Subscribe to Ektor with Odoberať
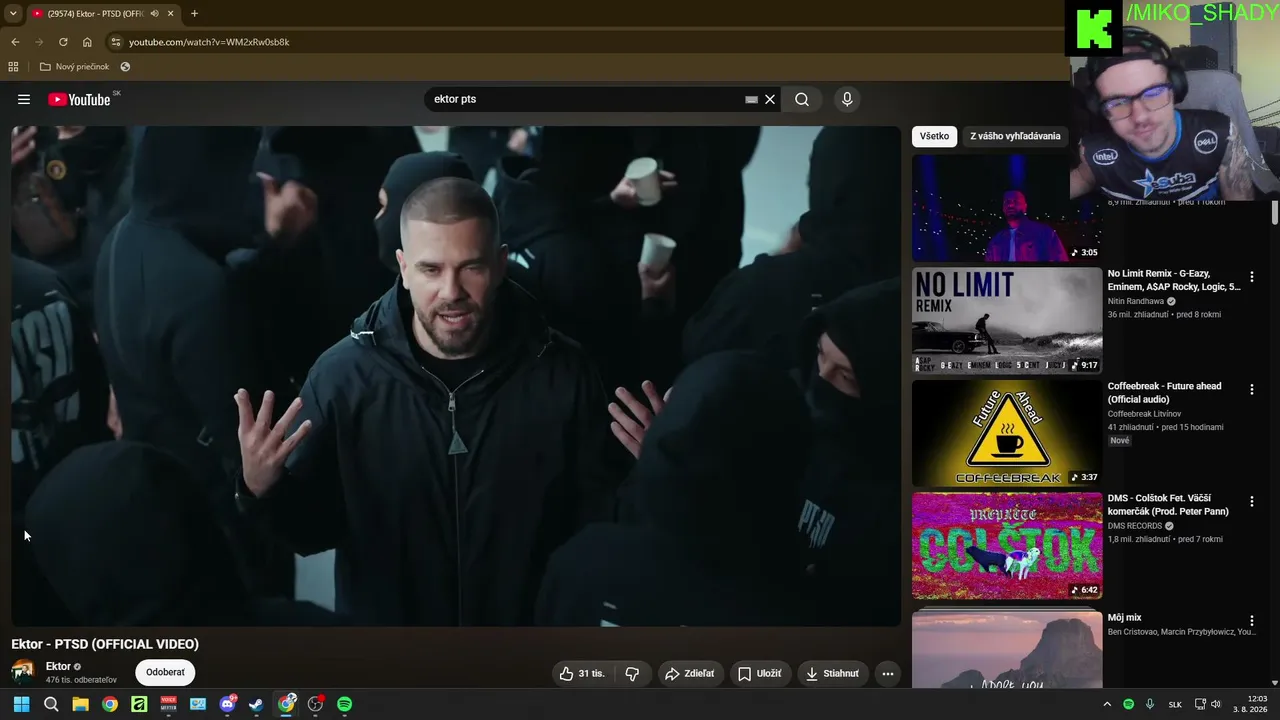The image size is (1280, 720). [165, 672]
